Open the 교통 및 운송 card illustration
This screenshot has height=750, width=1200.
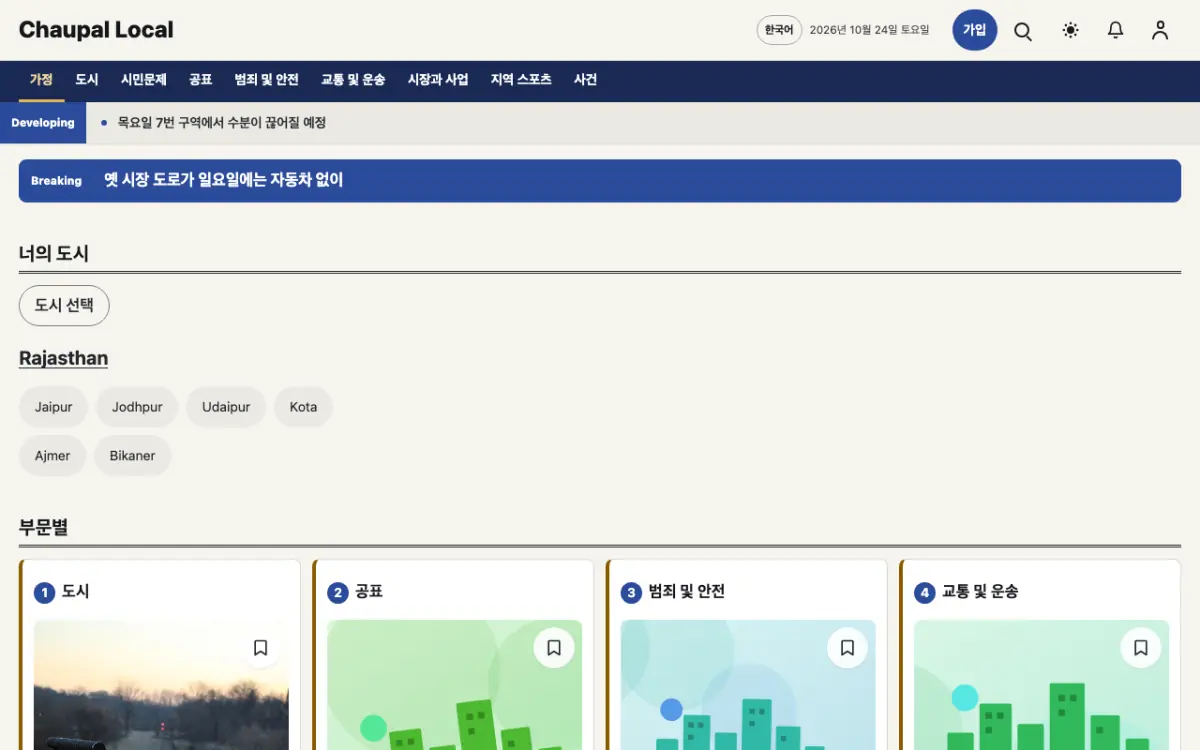coord(1041,685)
